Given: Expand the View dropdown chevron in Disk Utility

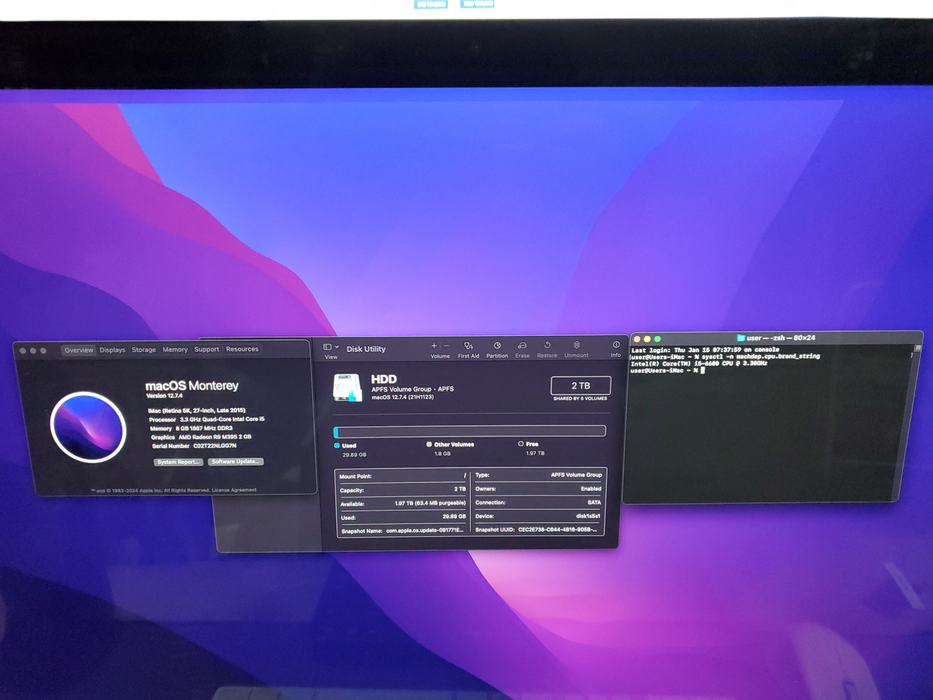Looking at the screenshot, I should click(337, 347).
